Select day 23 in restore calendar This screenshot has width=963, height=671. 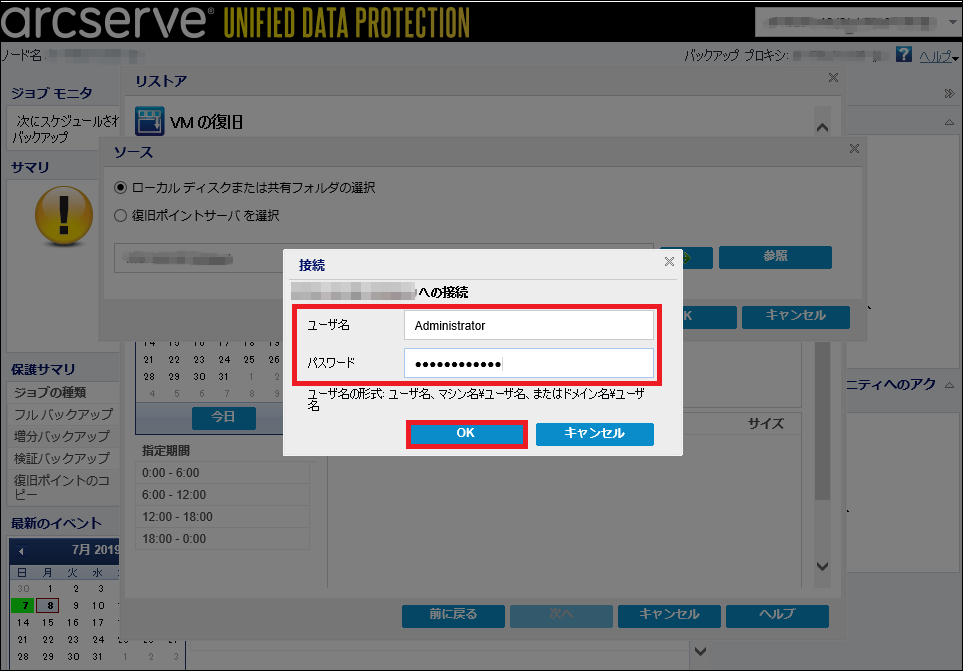199,360
